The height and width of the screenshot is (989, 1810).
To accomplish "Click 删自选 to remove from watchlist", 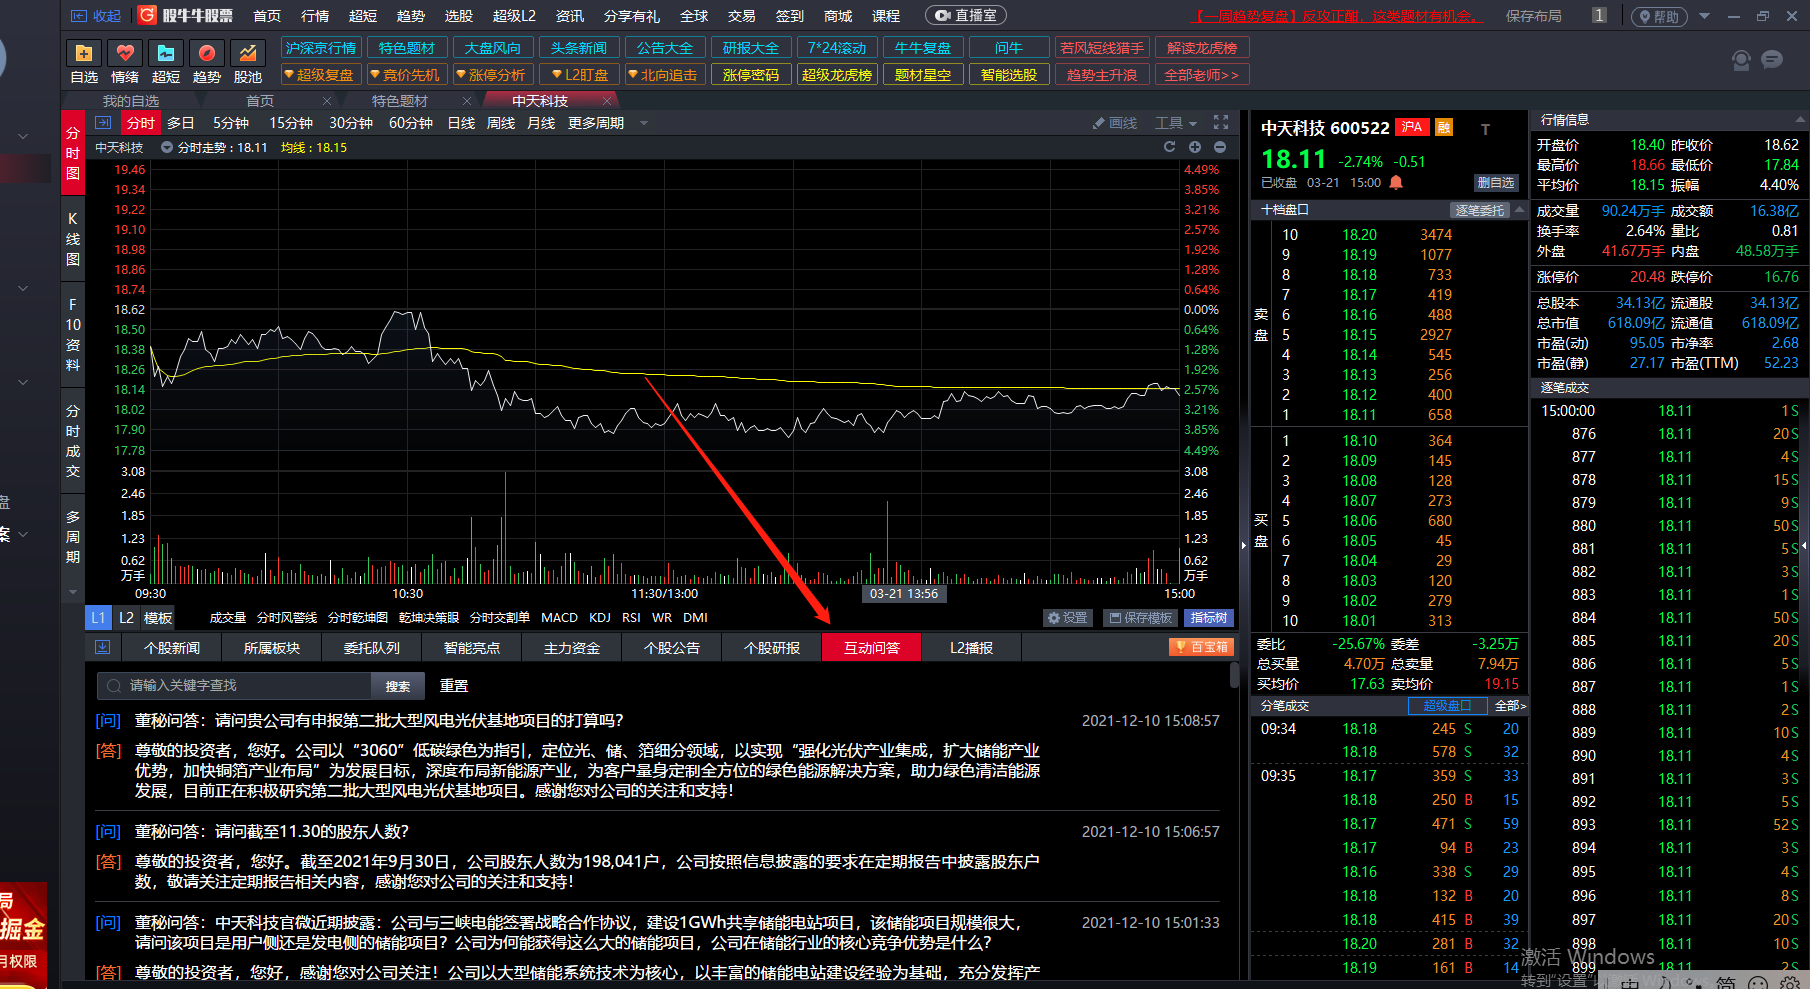I will (1496, 182).
